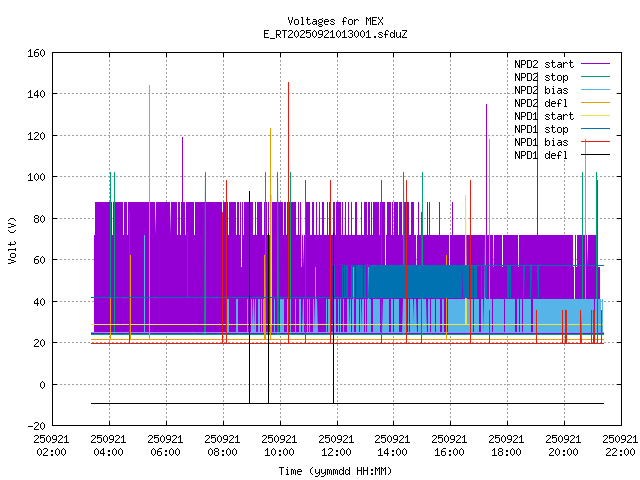Viewport: 640px width, 480px height.
Task: Click the NPD1 start legend label
Action: pos(543,116)
